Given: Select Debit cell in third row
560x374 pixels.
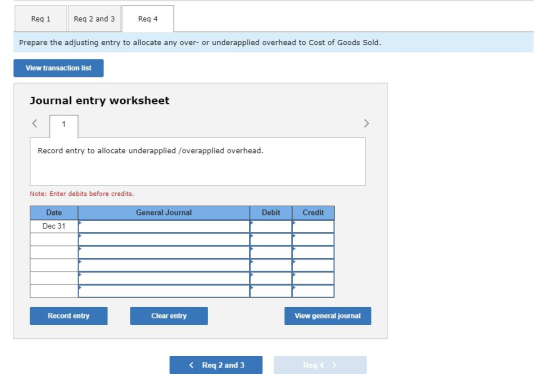Looking at the screenshot, I should 271,252.
